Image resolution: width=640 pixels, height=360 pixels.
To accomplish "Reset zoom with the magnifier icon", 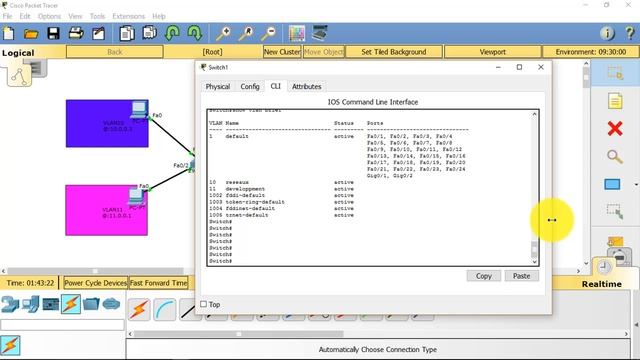I will tap(246, 33).
